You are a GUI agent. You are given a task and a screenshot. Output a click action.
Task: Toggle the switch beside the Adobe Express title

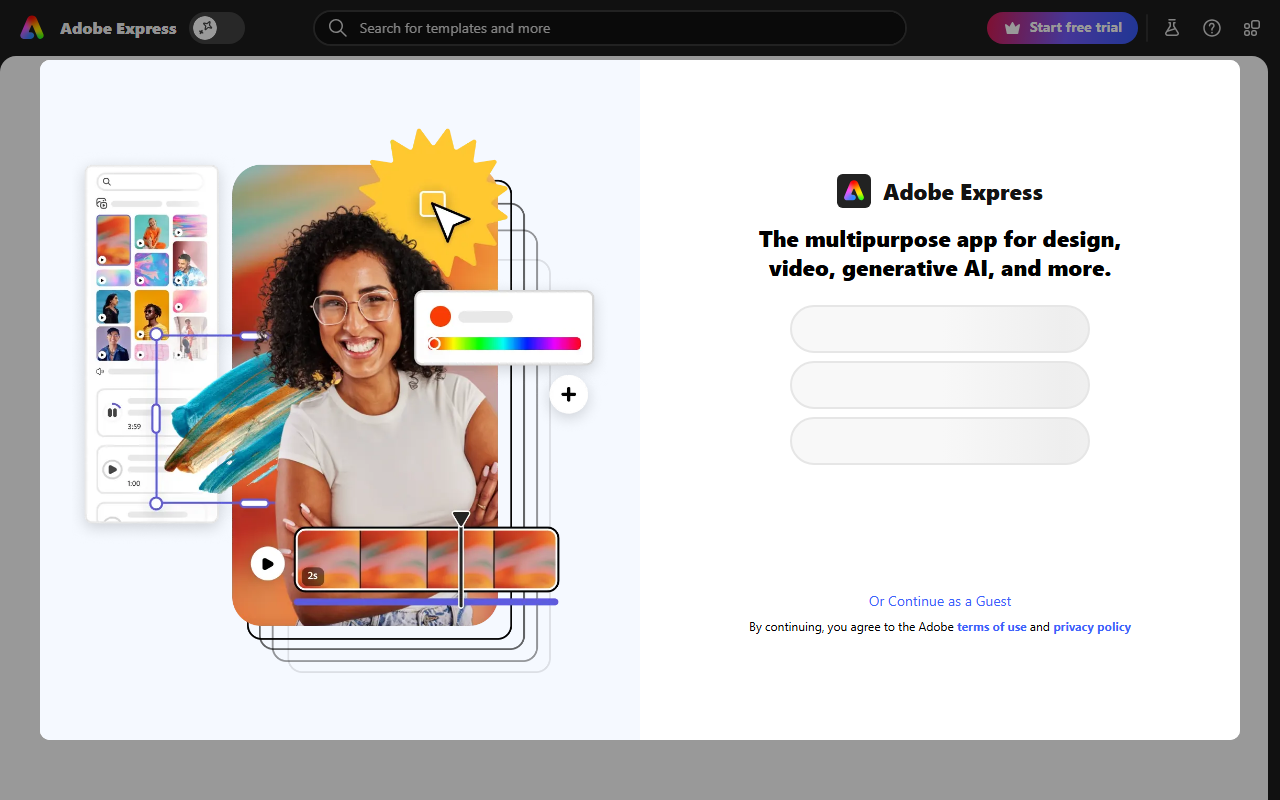217,28
